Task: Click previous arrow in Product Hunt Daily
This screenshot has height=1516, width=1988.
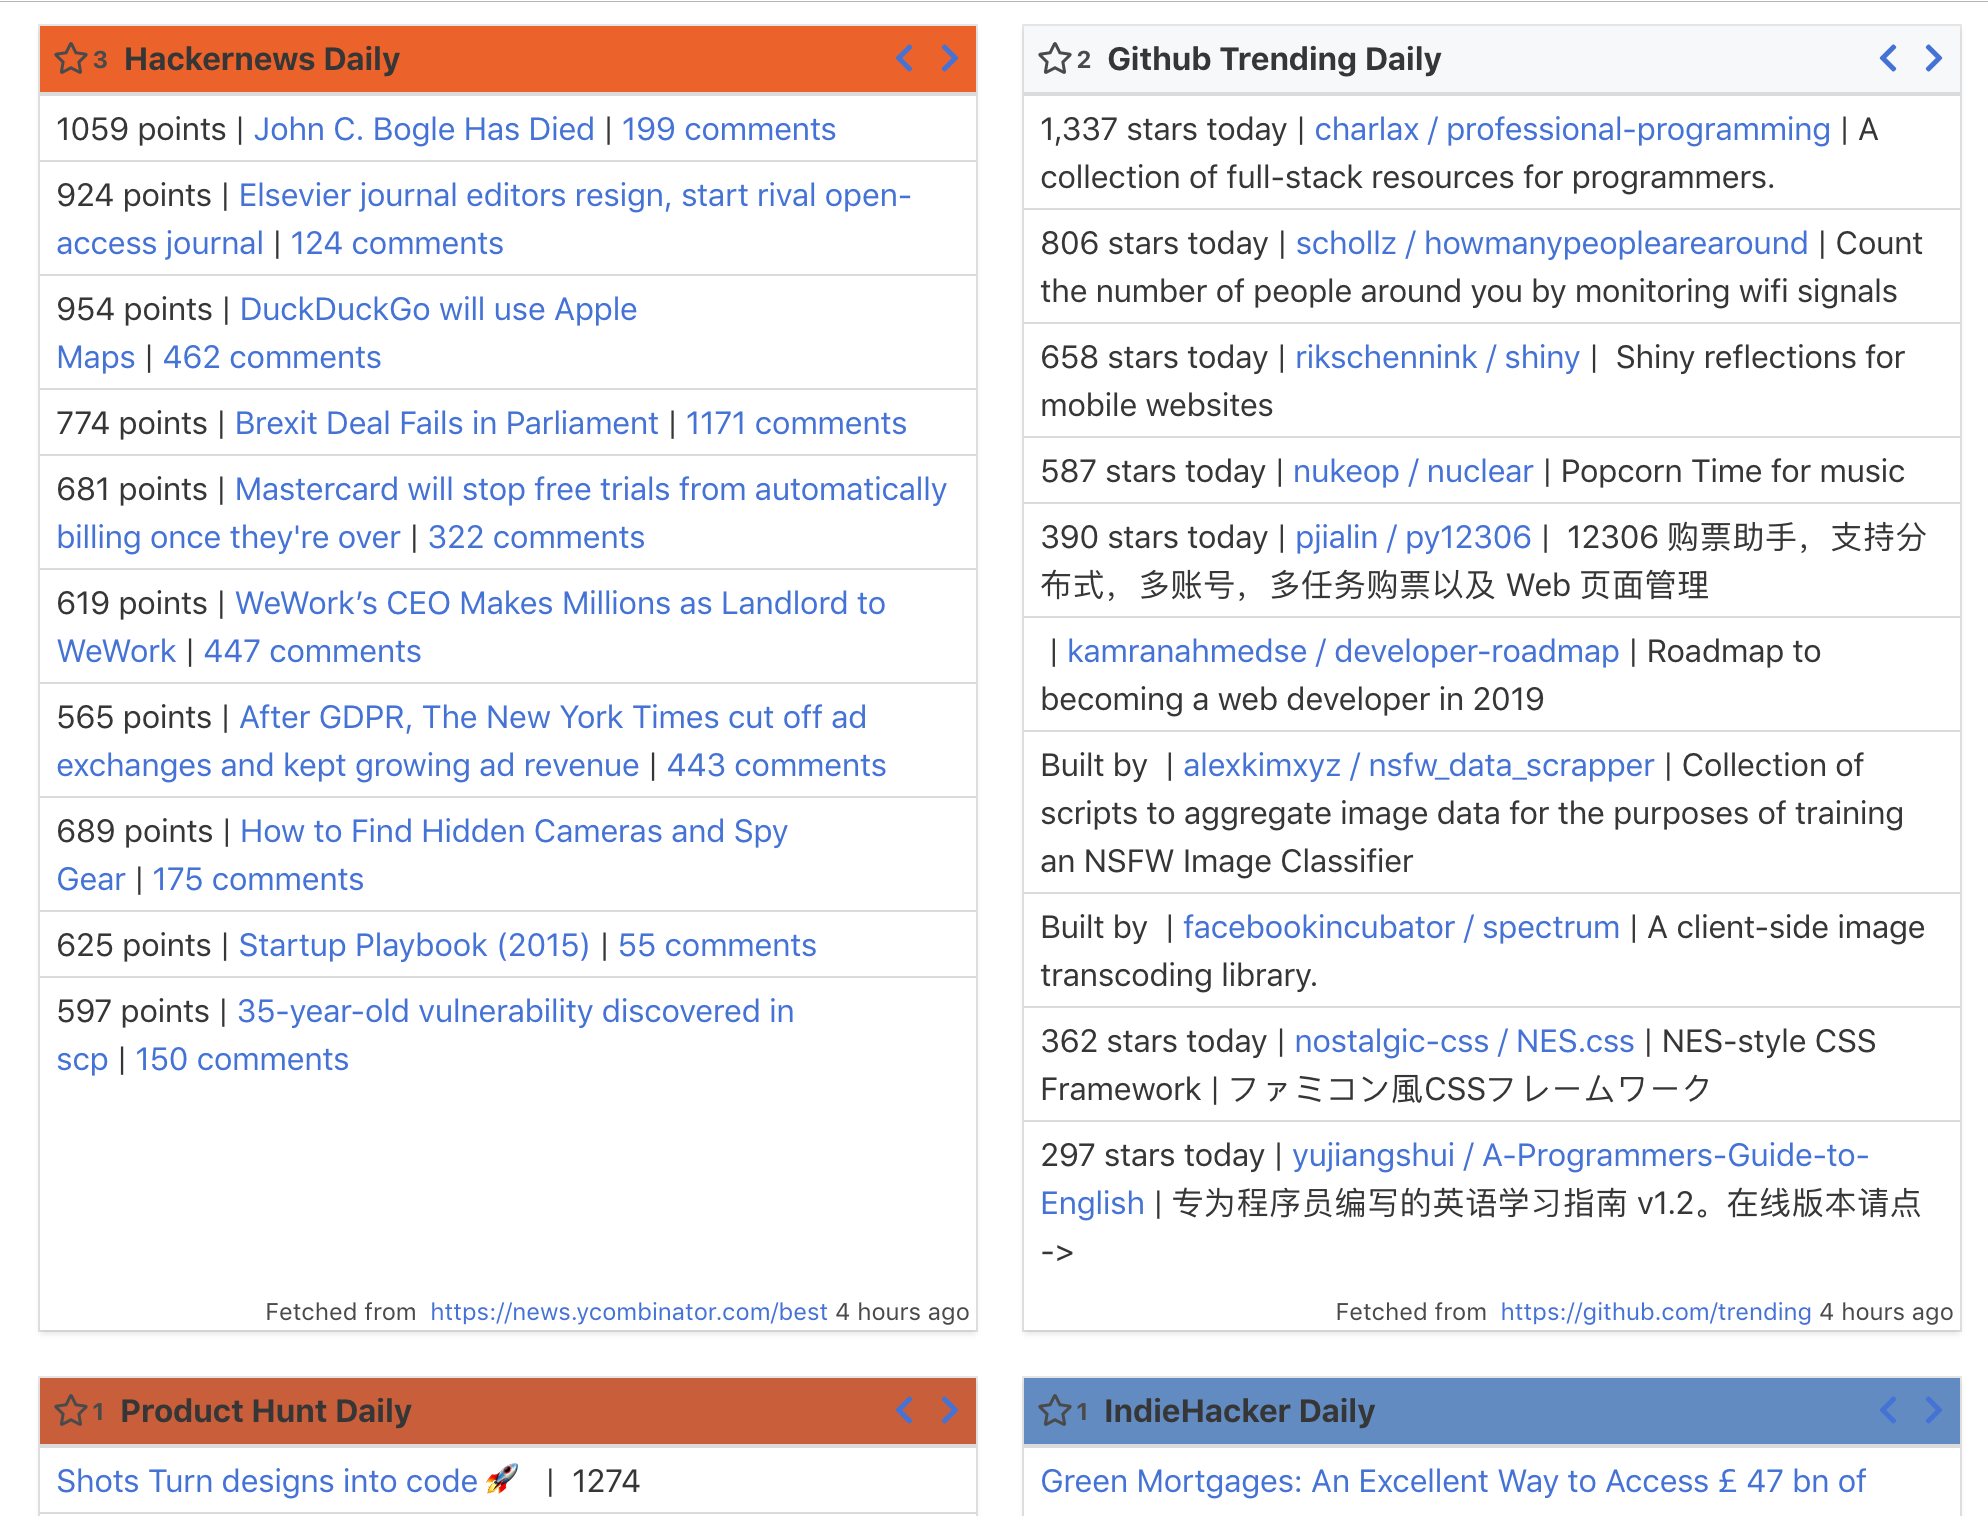Action: 905,1410
